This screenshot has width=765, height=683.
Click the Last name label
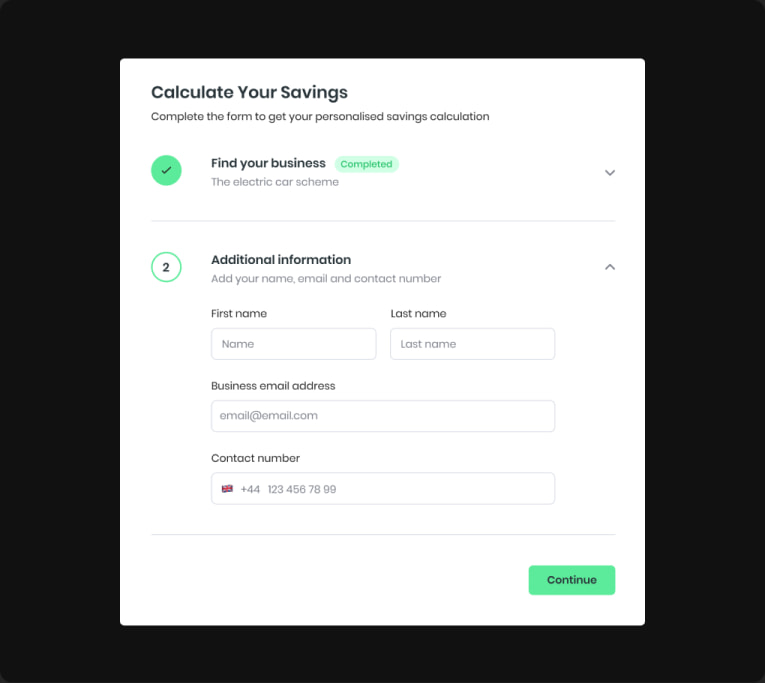pyautogui.click(x=418, y=314)
